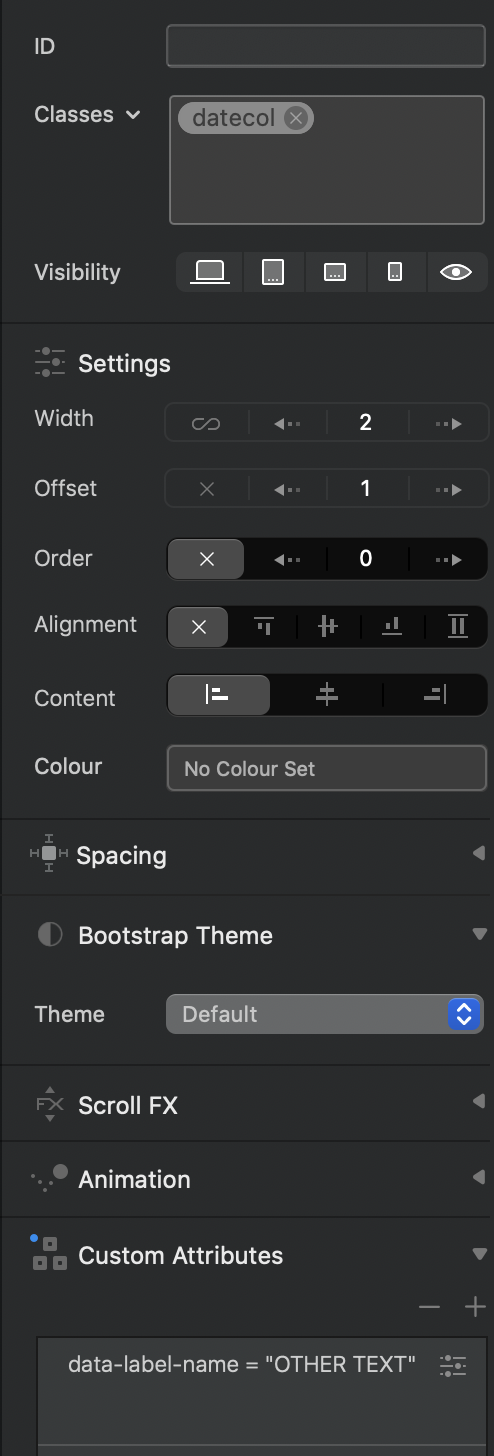Set Content to center alignment

click(x=327, y=695)
